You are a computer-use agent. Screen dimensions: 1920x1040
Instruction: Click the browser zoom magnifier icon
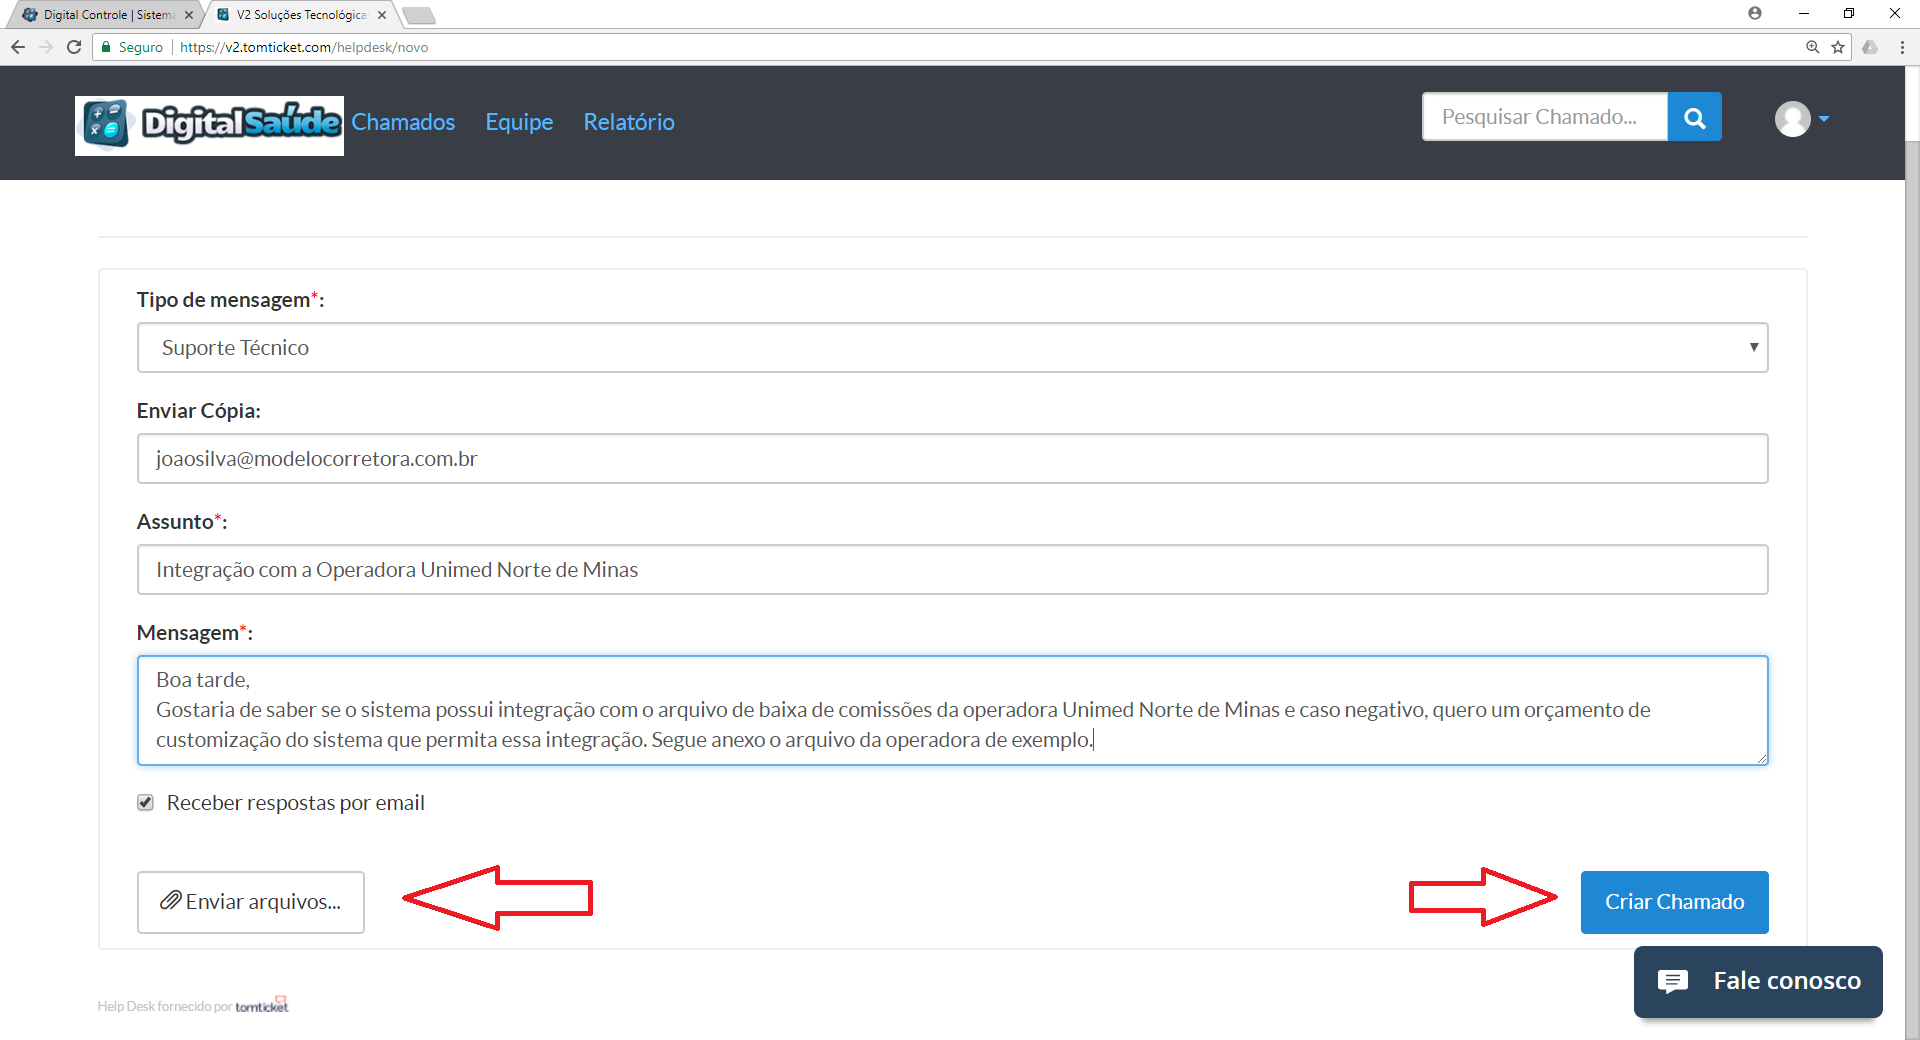pyautogui.click(x=1812, y=47)
